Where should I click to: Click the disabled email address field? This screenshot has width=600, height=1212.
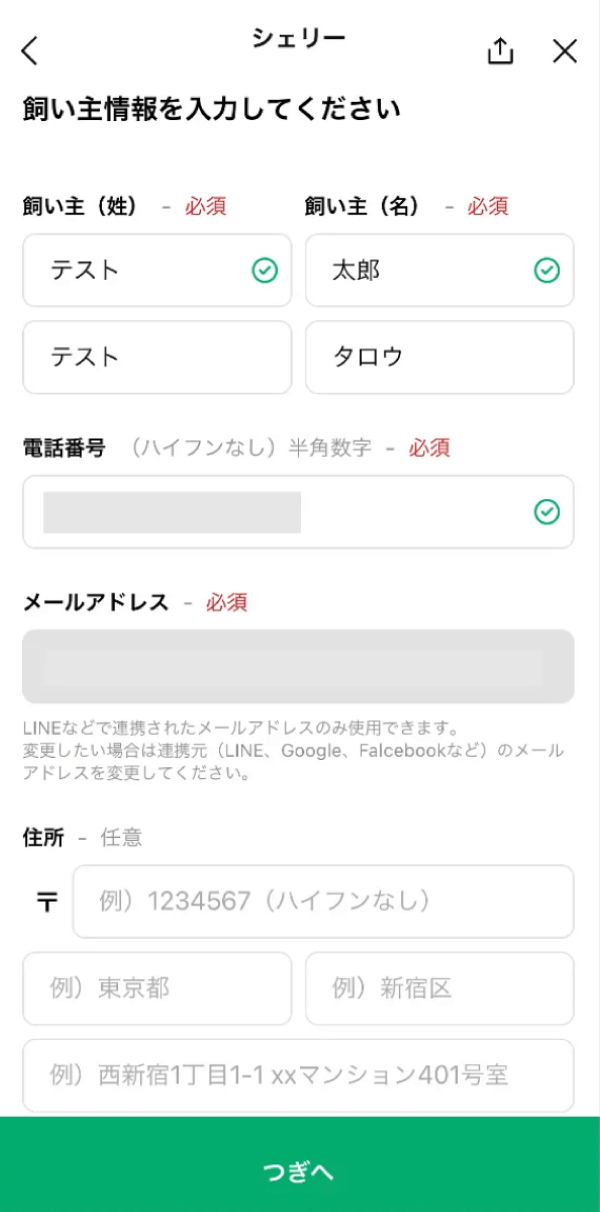click(298, 666)
